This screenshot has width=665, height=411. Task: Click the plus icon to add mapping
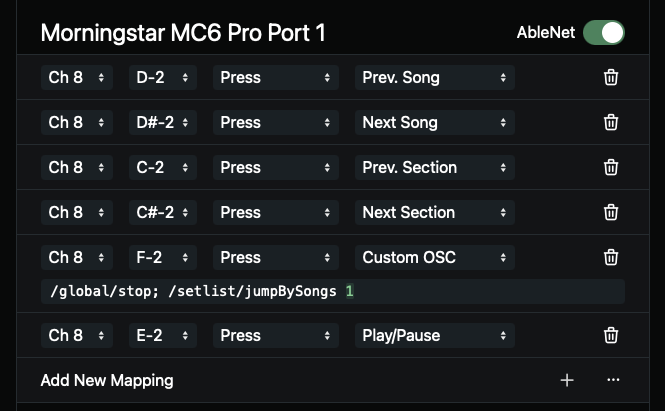pos(567,380)
